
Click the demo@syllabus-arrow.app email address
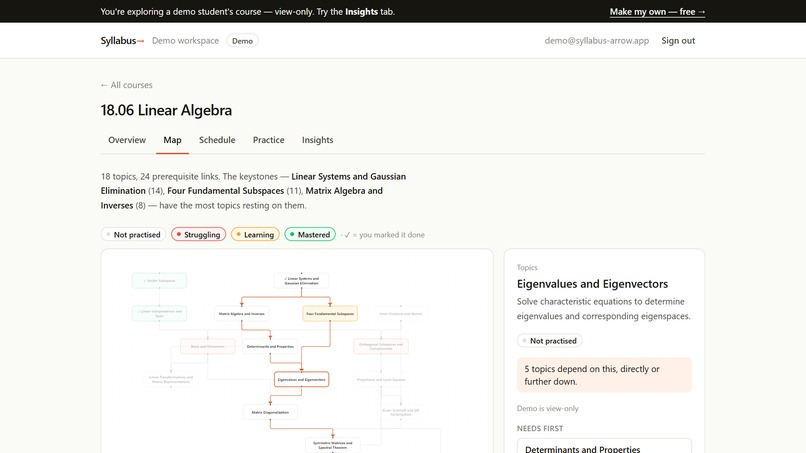point(597,41)
